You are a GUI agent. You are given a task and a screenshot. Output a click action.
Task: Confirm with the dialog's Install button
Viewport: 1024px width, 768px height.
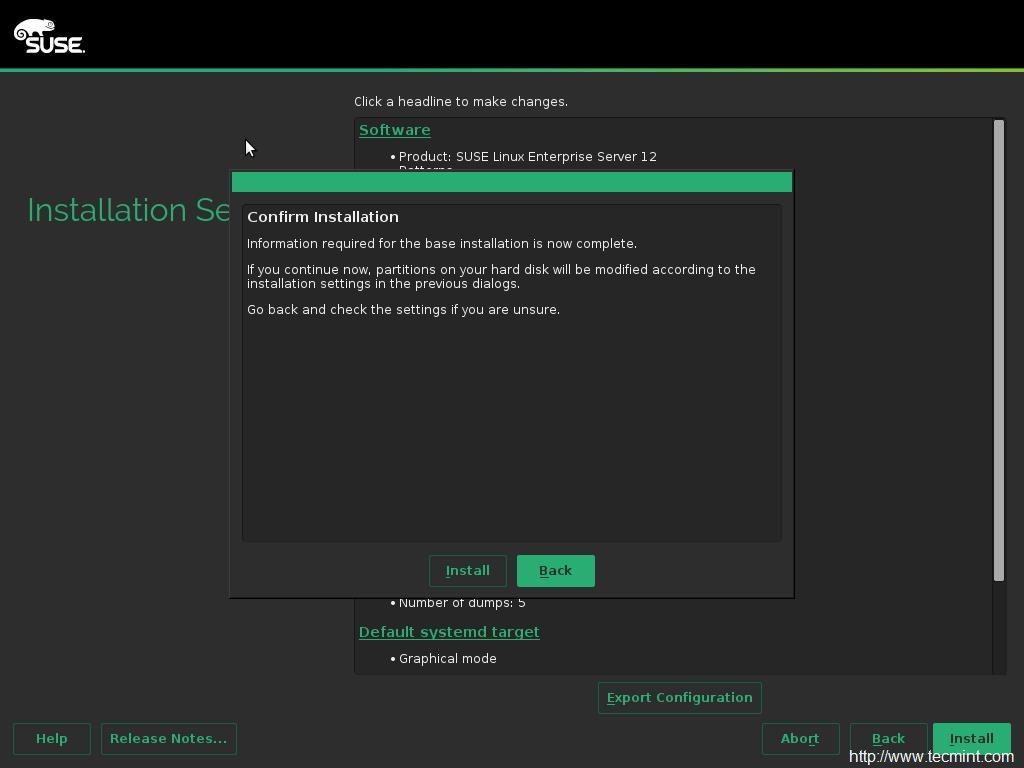[x=467, y=571]
